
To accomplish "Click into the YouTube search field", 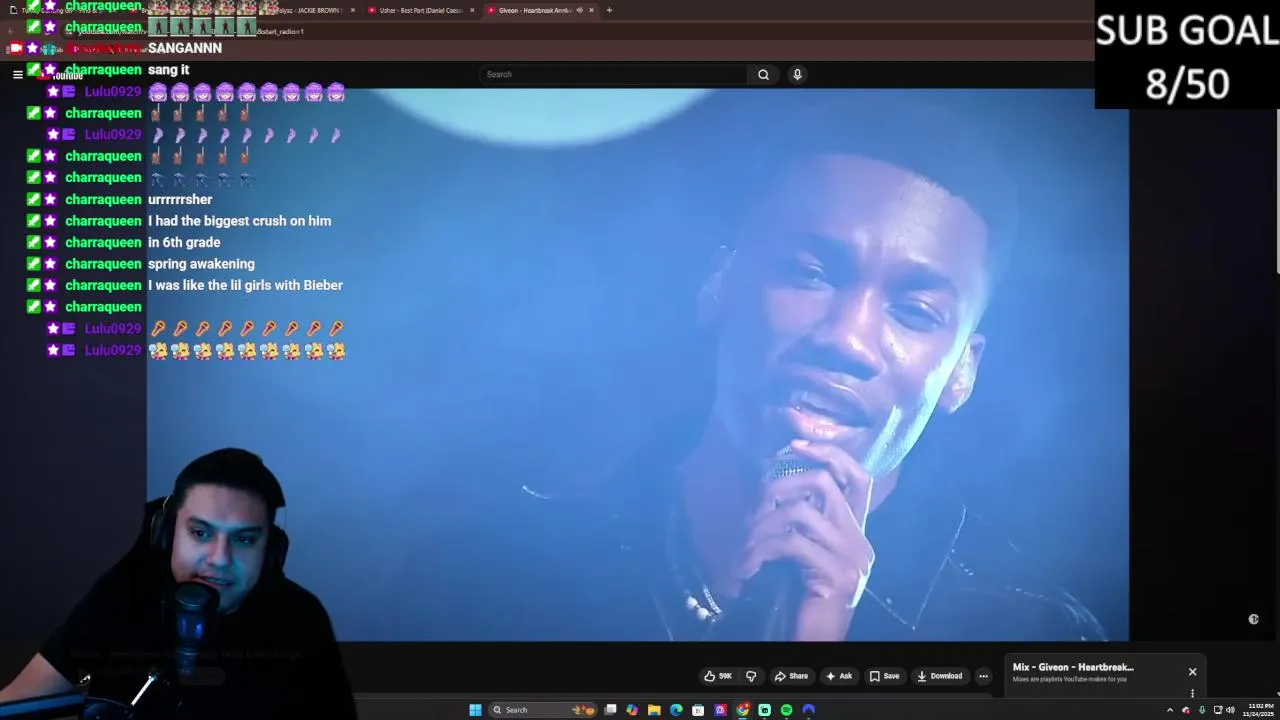I will point(614,74).
